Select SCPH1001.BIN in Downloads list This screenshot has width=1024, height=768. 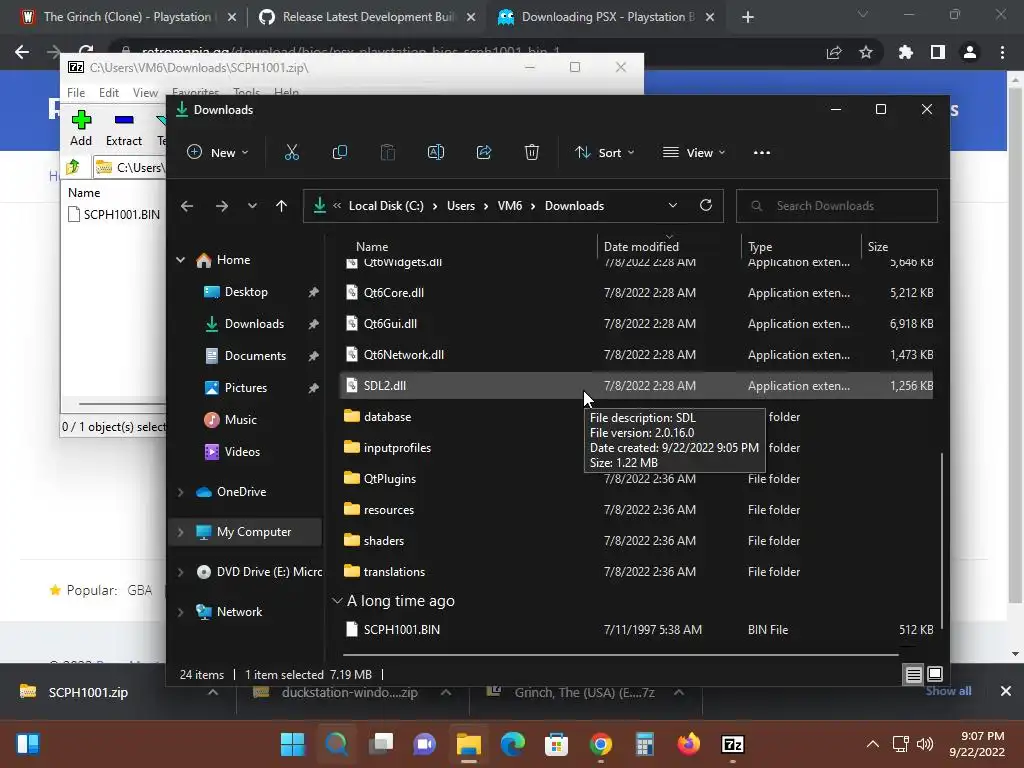(637, 630)
